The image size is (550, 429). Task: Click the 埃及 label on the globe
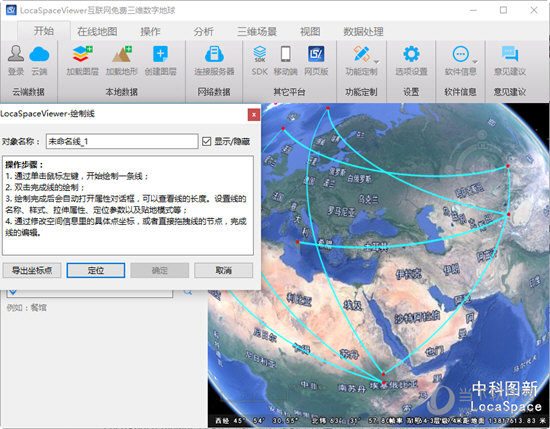[x=353, y=305]
